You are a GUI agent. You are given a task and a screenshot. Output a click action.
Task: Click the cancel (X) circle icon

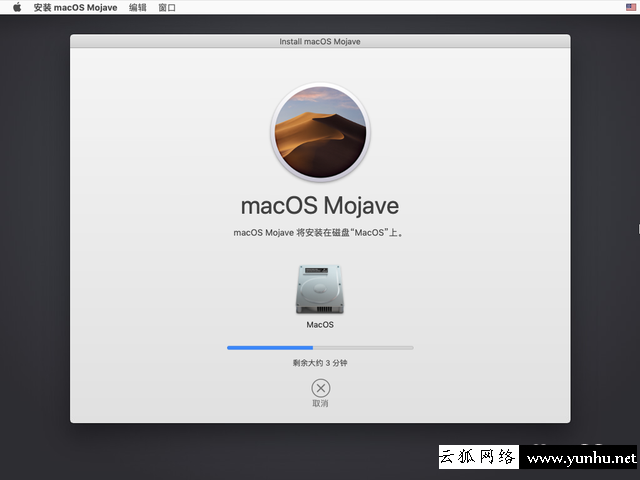[x=321, y=388]
